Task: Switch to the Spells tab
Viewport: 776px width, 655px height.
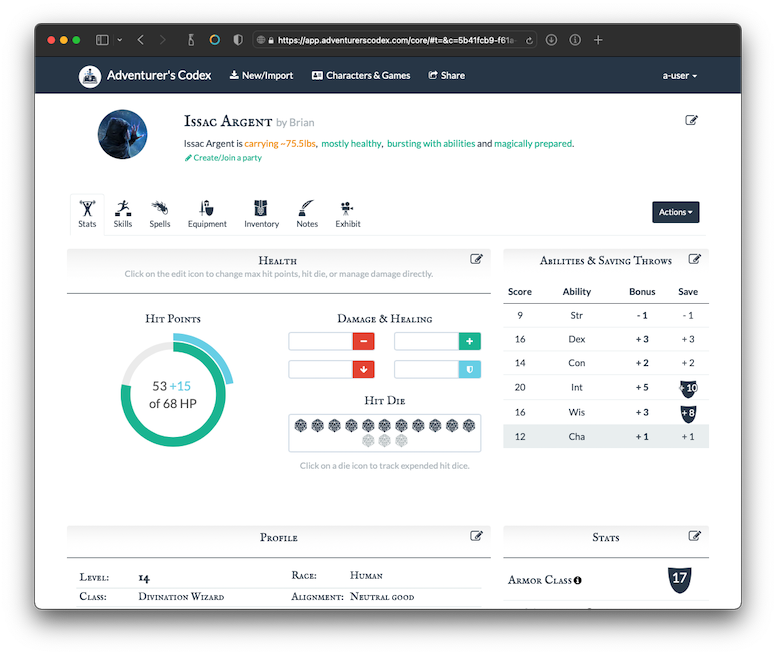Action: coord(160,213)
